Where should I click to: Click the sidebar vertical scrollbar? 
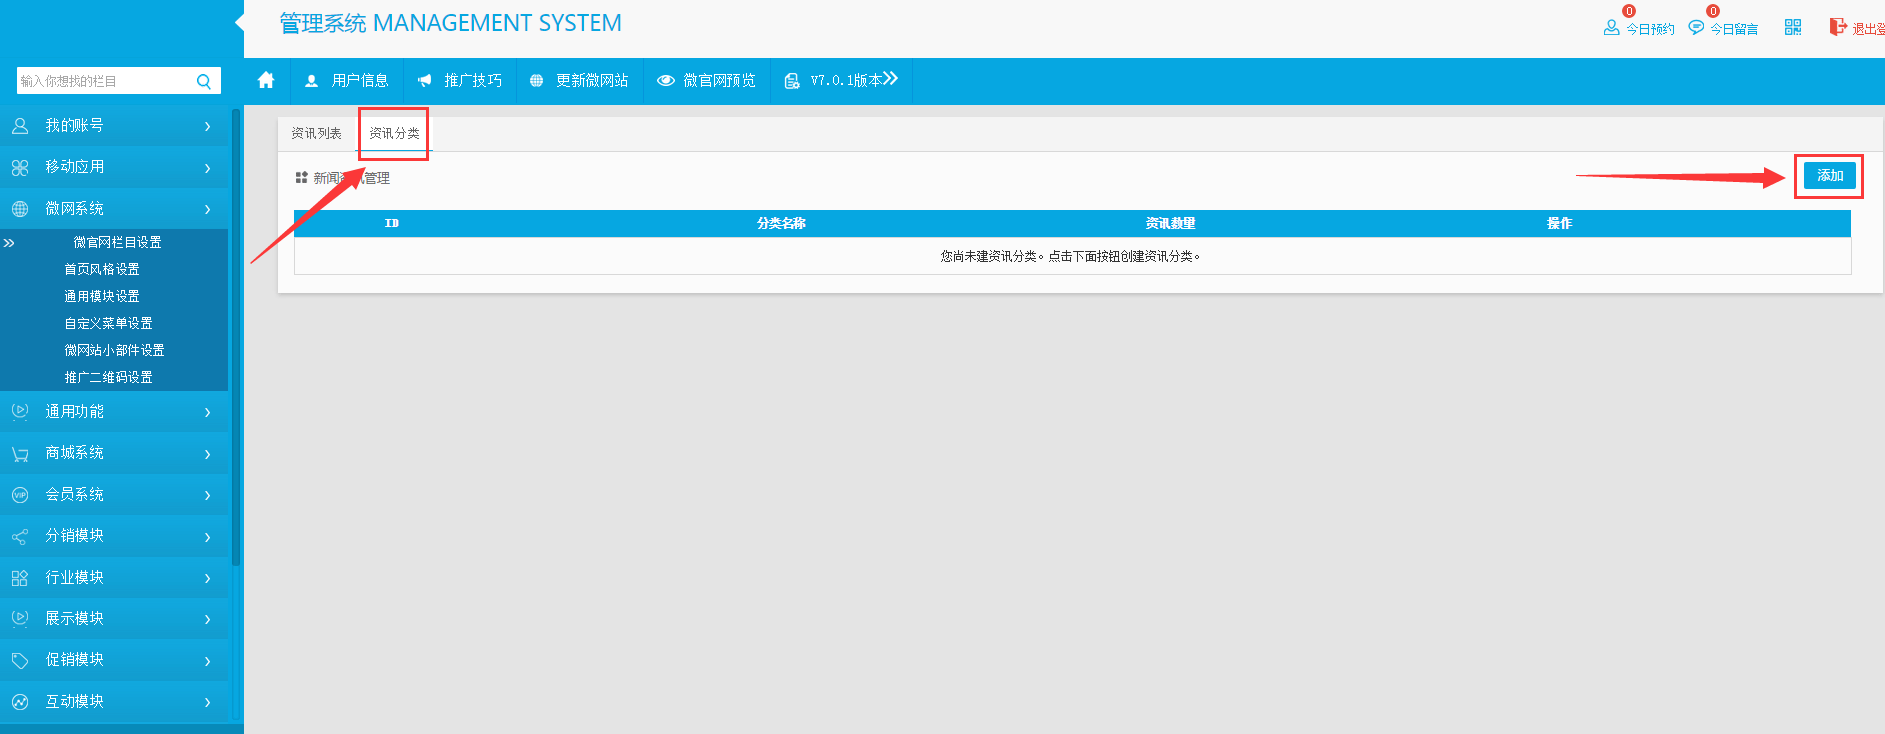click(x=236, y=337)
